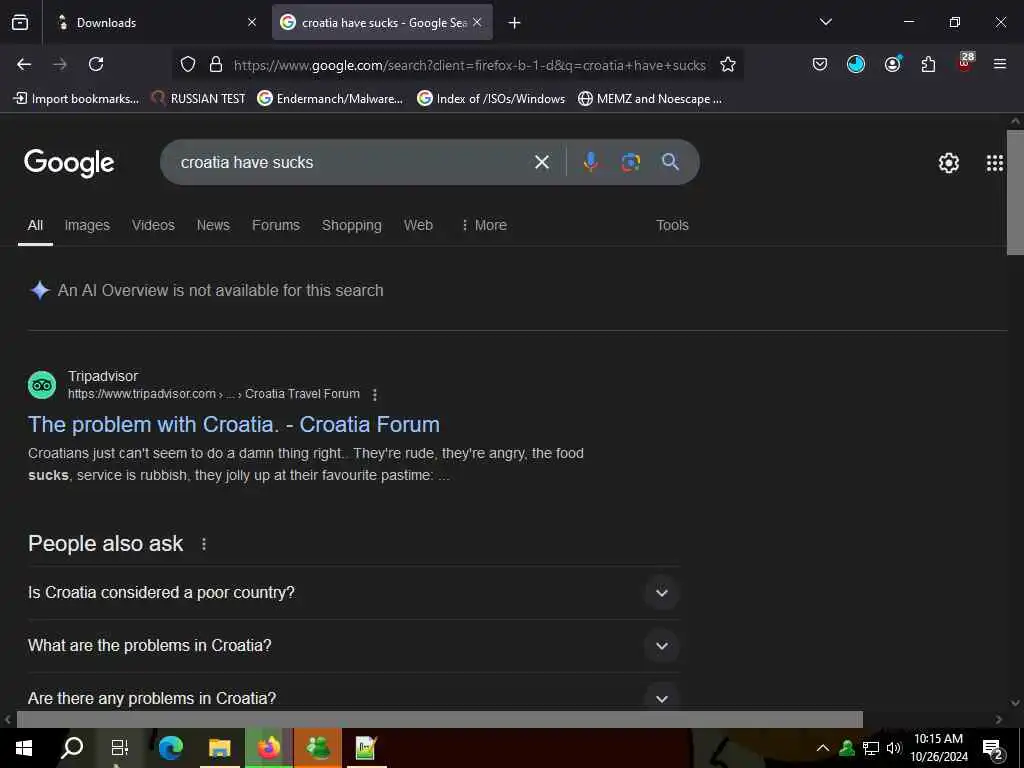
Task: Switch to Shopping results
Action: (351, 225)
